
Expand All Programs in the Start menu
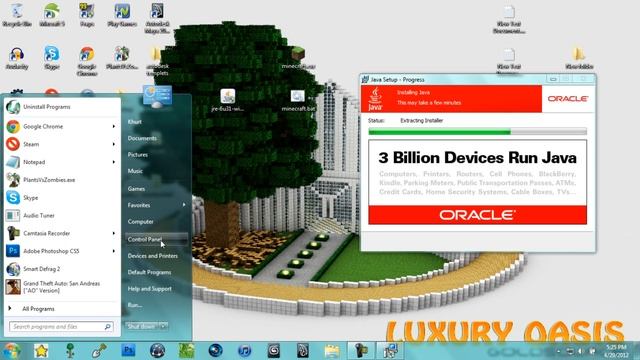(x=62, y=309)
